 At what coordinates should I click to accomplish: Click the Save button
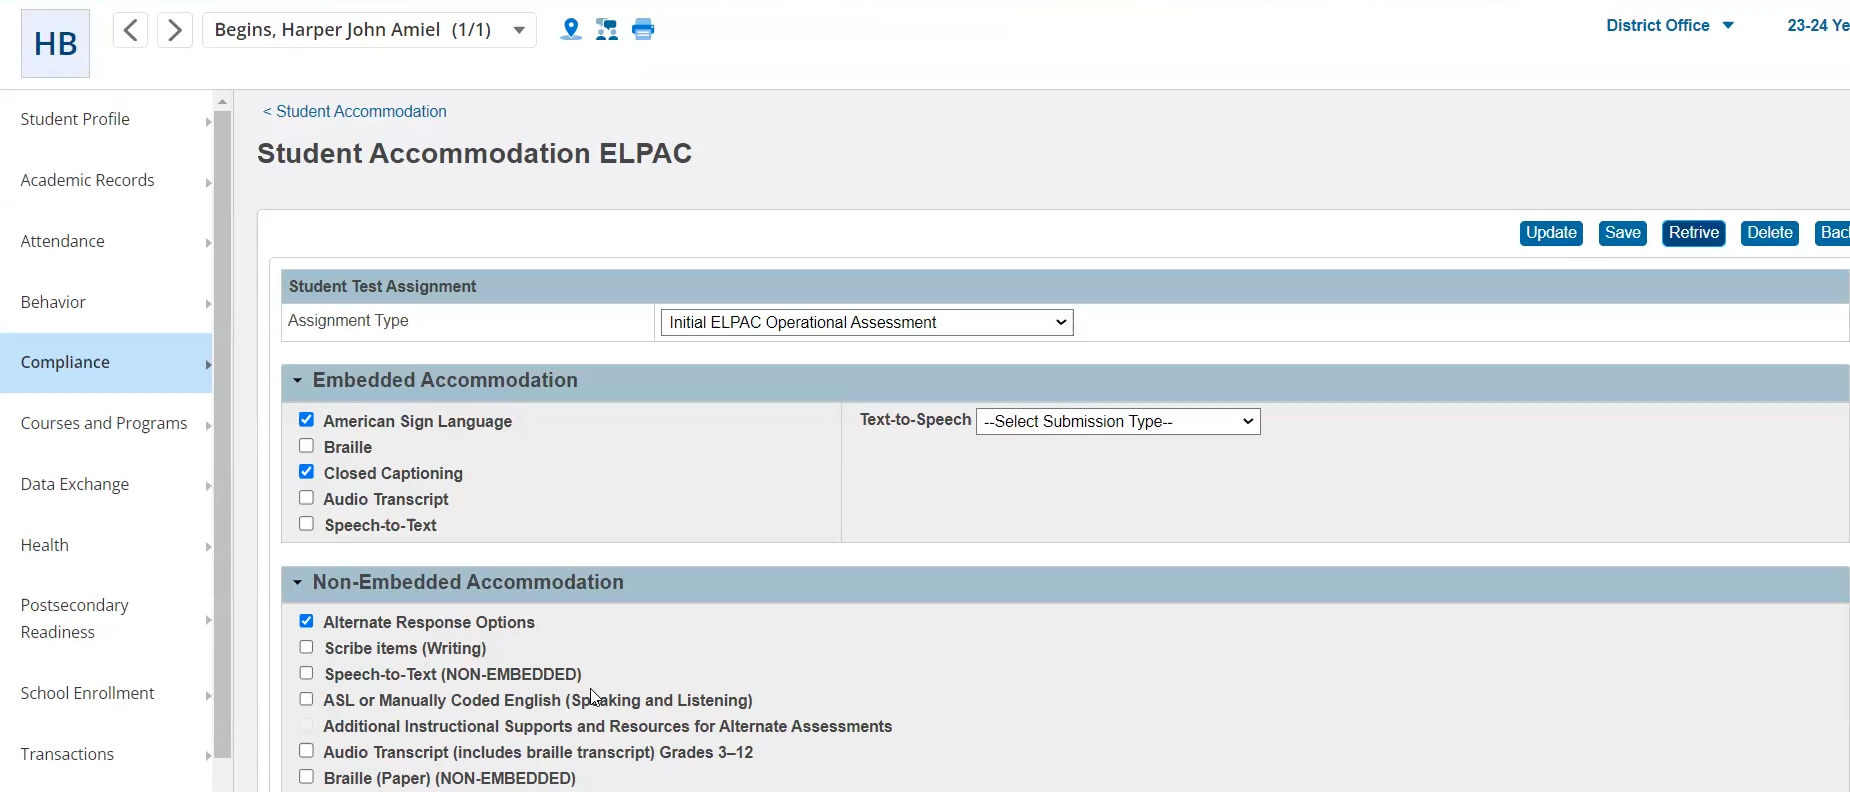click(x=1622, y=233)
